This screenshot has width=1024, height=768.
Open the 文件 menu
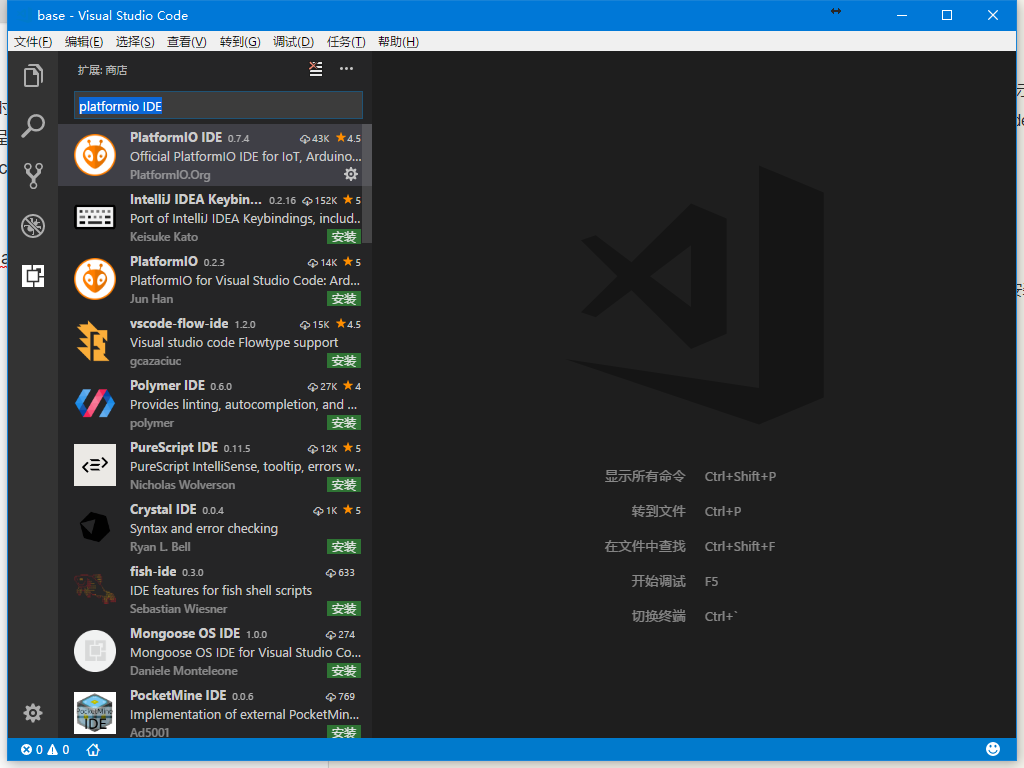point(31,41)
